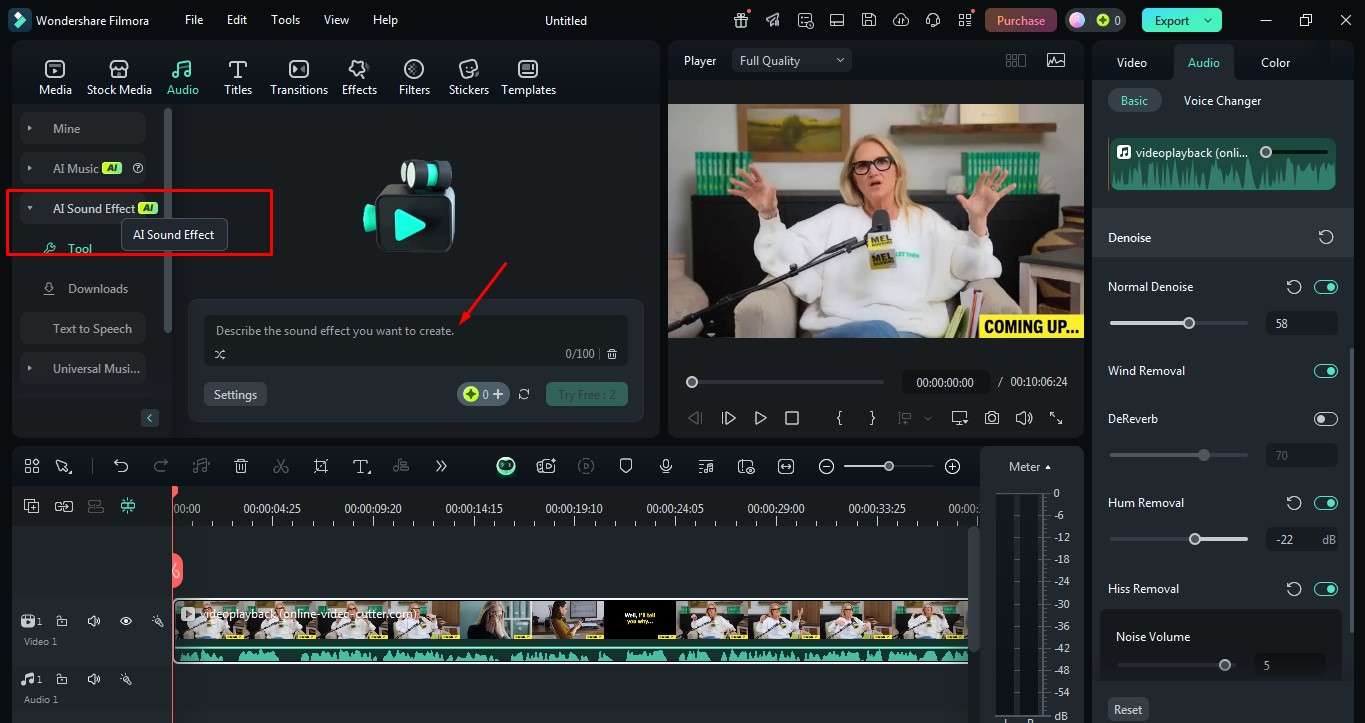1365x723 pixels.
Task: Click the undo arrow in timeline toolbar
Action: click(121, 466)
